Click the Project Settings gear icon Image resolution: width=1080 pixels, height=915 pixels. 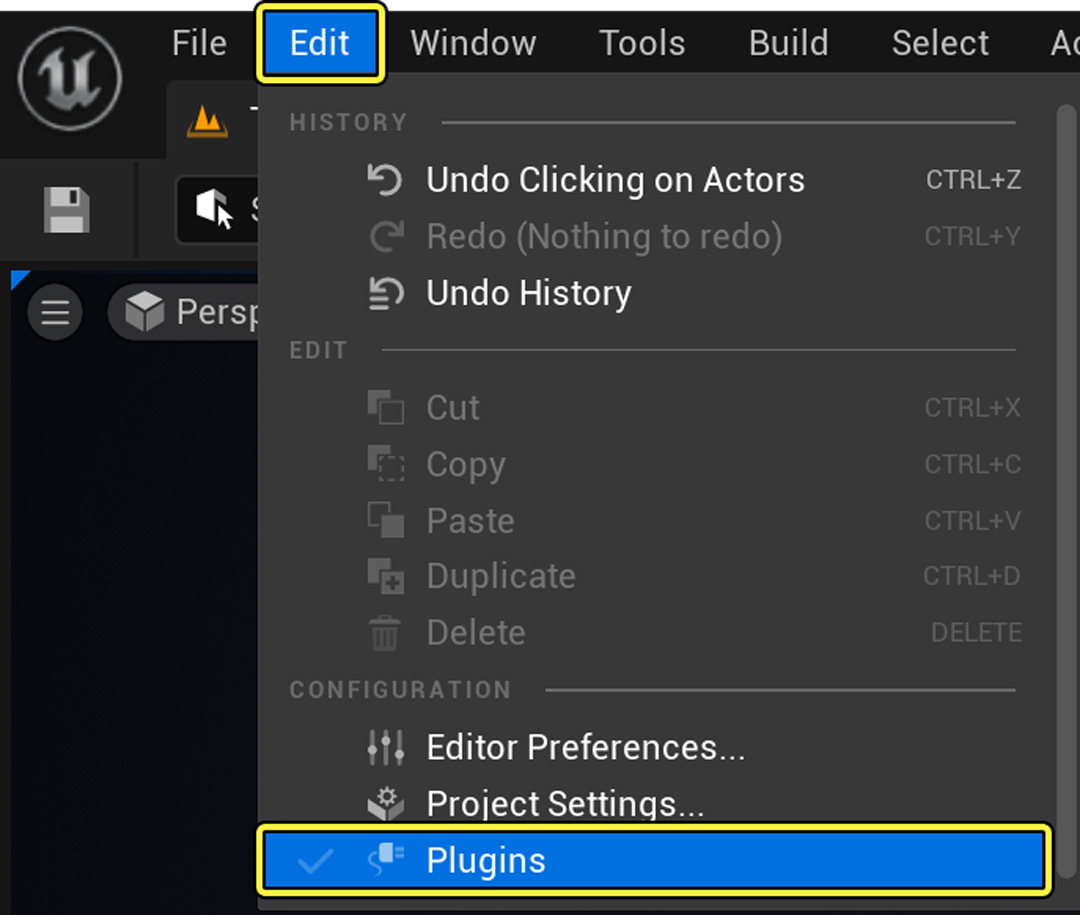[386, 802]
